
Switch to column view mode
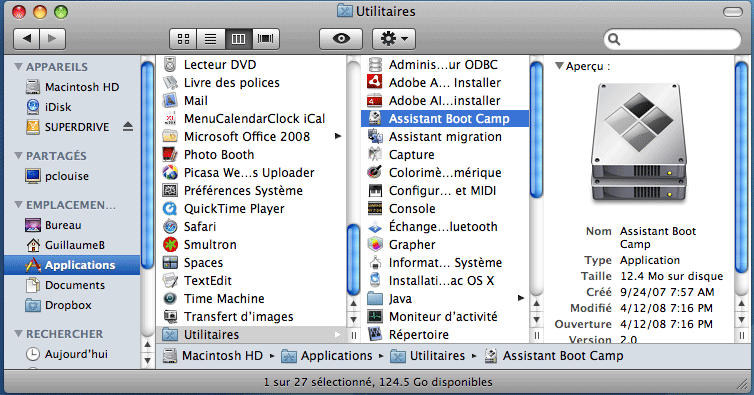tap(239, 38)
